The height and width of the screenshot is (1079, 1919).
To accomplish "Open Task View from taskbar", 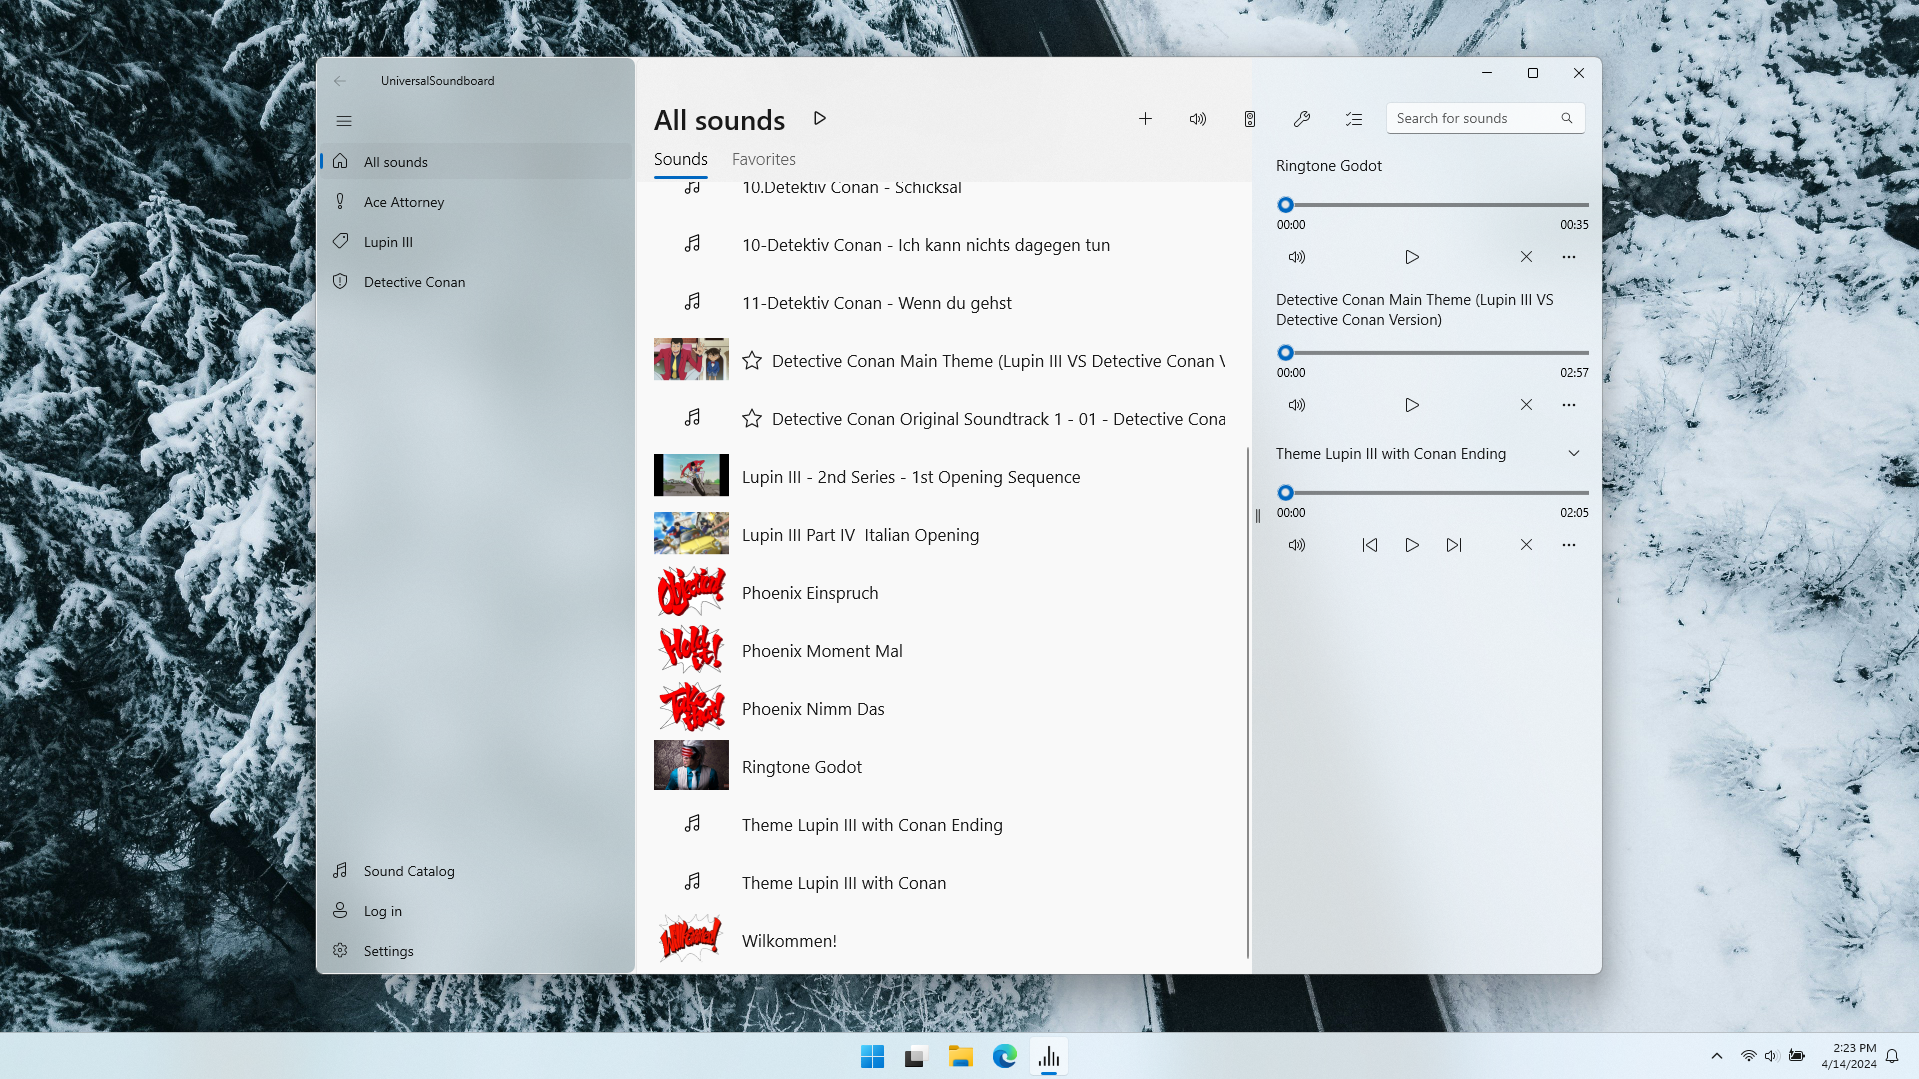I will [916, 1057].
